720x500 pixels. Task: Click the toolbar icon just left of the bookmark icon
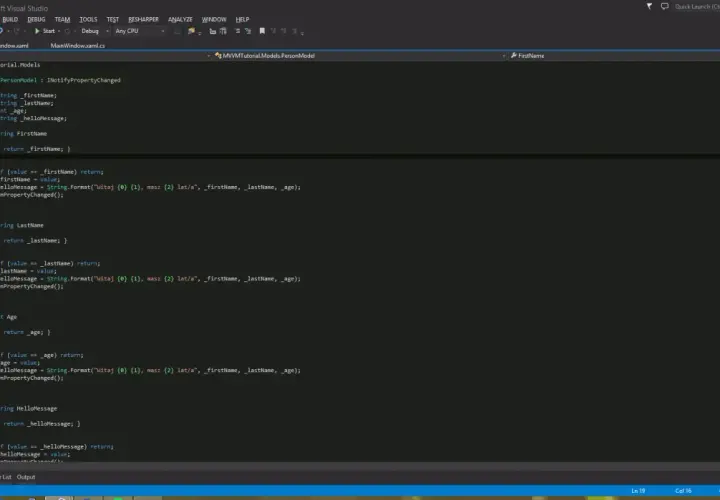tap(248, 31)
